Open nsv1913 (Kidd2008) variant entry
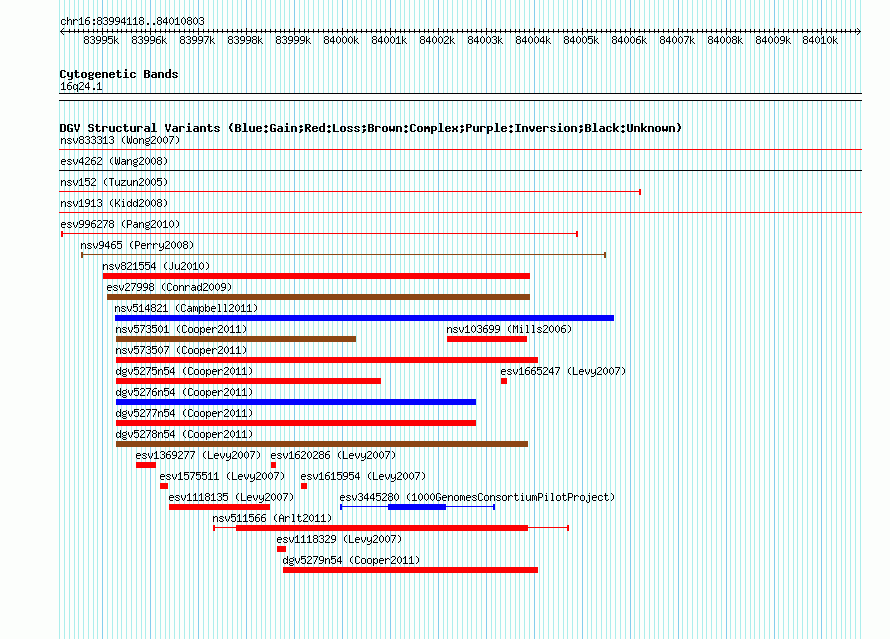The width and height of the screenshot is (890, 639). coord(114,203)
